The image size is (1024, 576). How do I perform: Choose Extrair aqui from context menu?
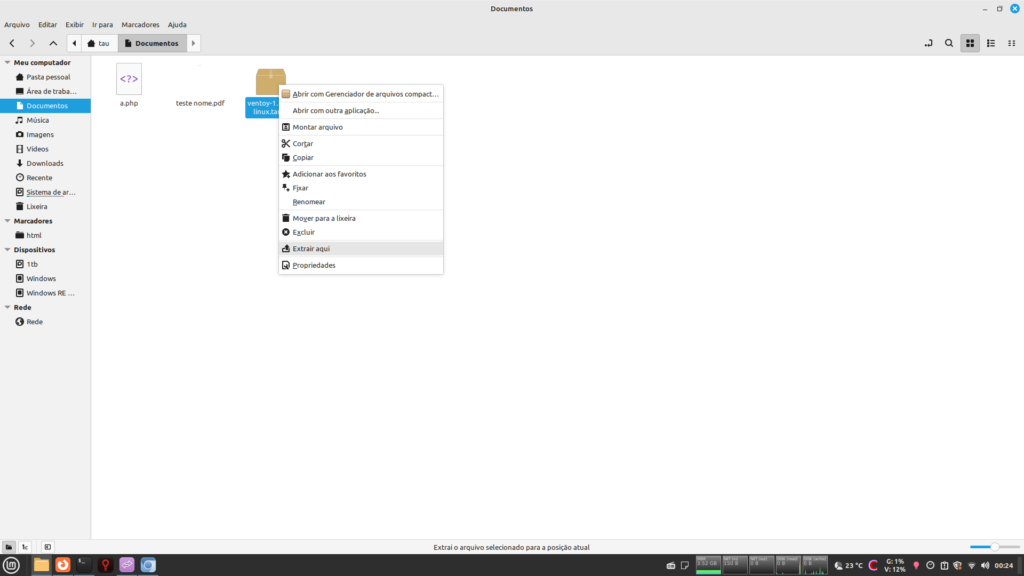(311, 248)
